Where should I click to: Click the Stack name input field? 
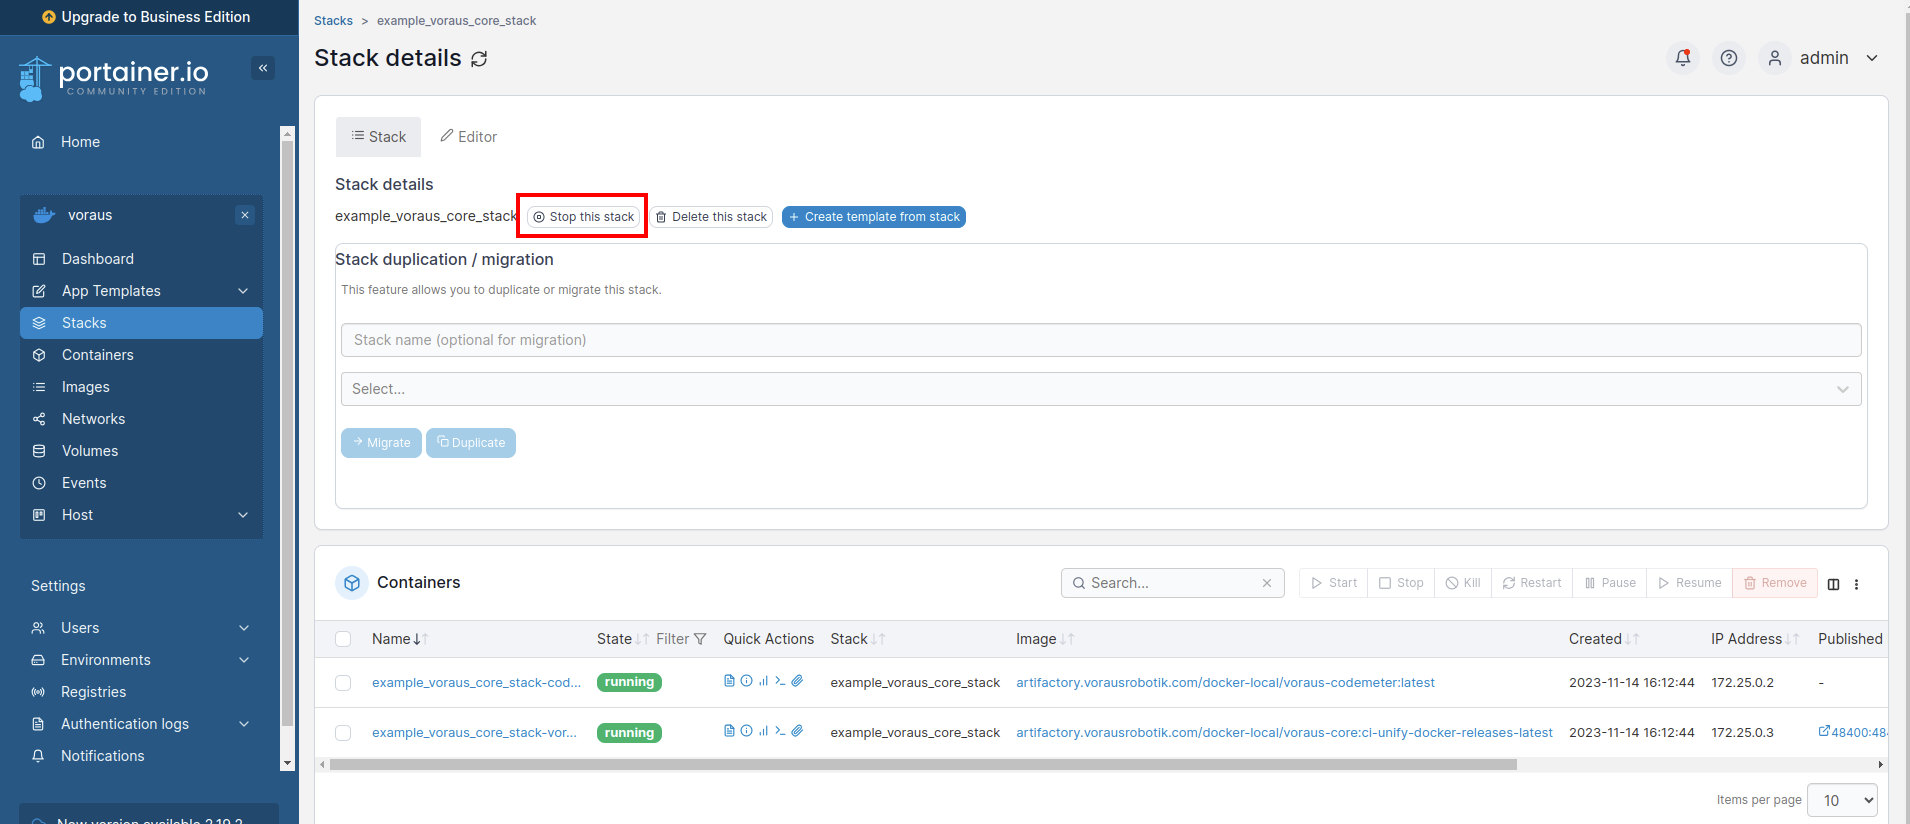point(1100,340)
